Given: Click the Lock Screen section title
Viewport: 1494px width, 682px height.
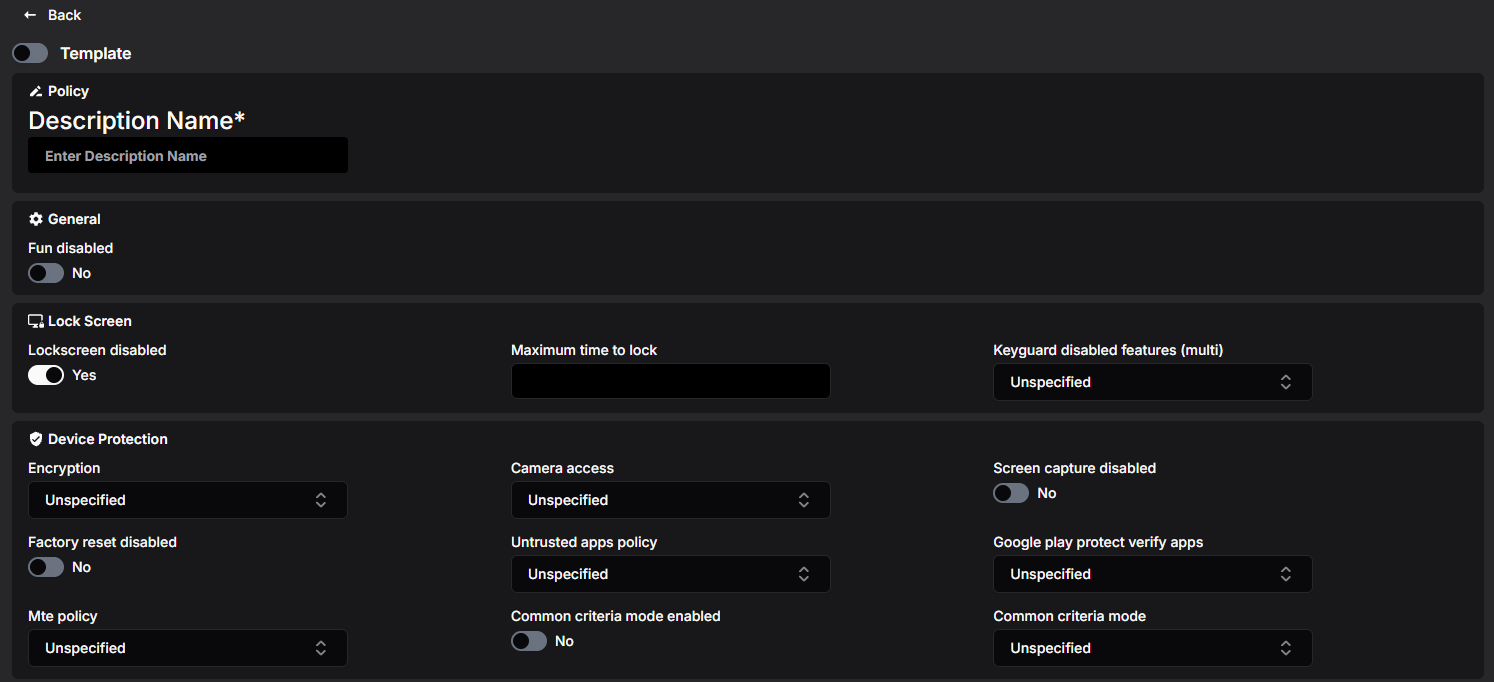Looking at the screenshot, I should coord(90,321).
